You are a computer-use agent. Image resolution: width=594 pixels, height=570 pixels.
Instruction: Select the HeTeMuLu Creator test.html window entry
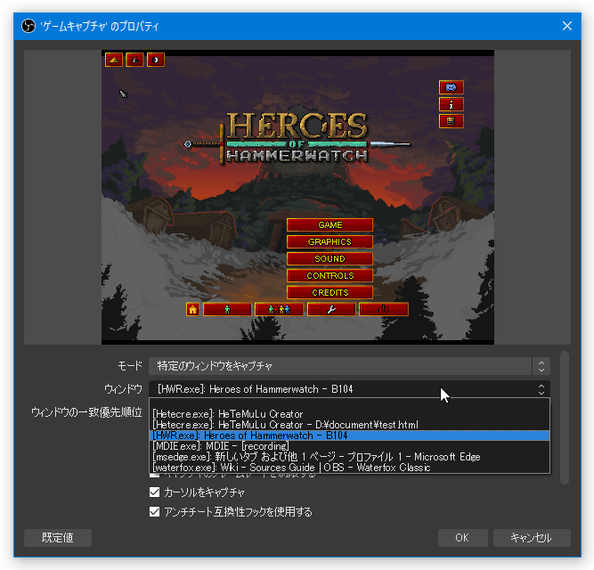point(350,425)
